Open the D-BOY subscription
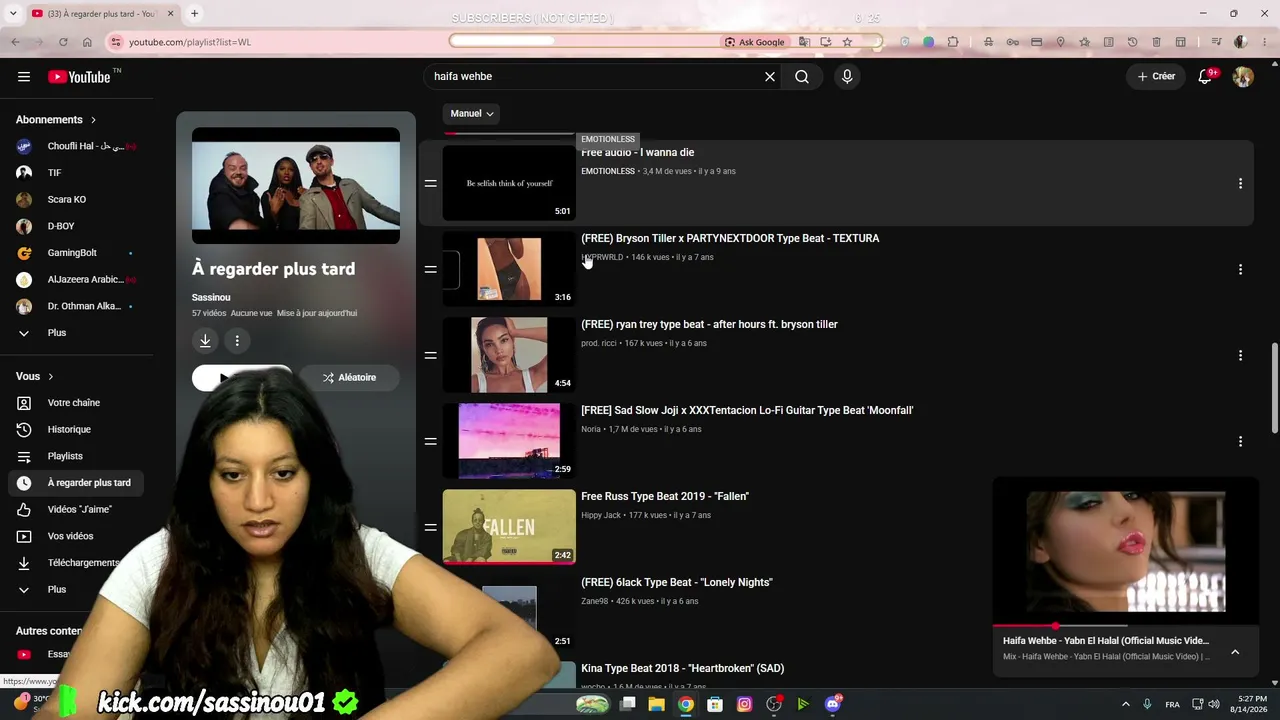 [x=77, y=226]
